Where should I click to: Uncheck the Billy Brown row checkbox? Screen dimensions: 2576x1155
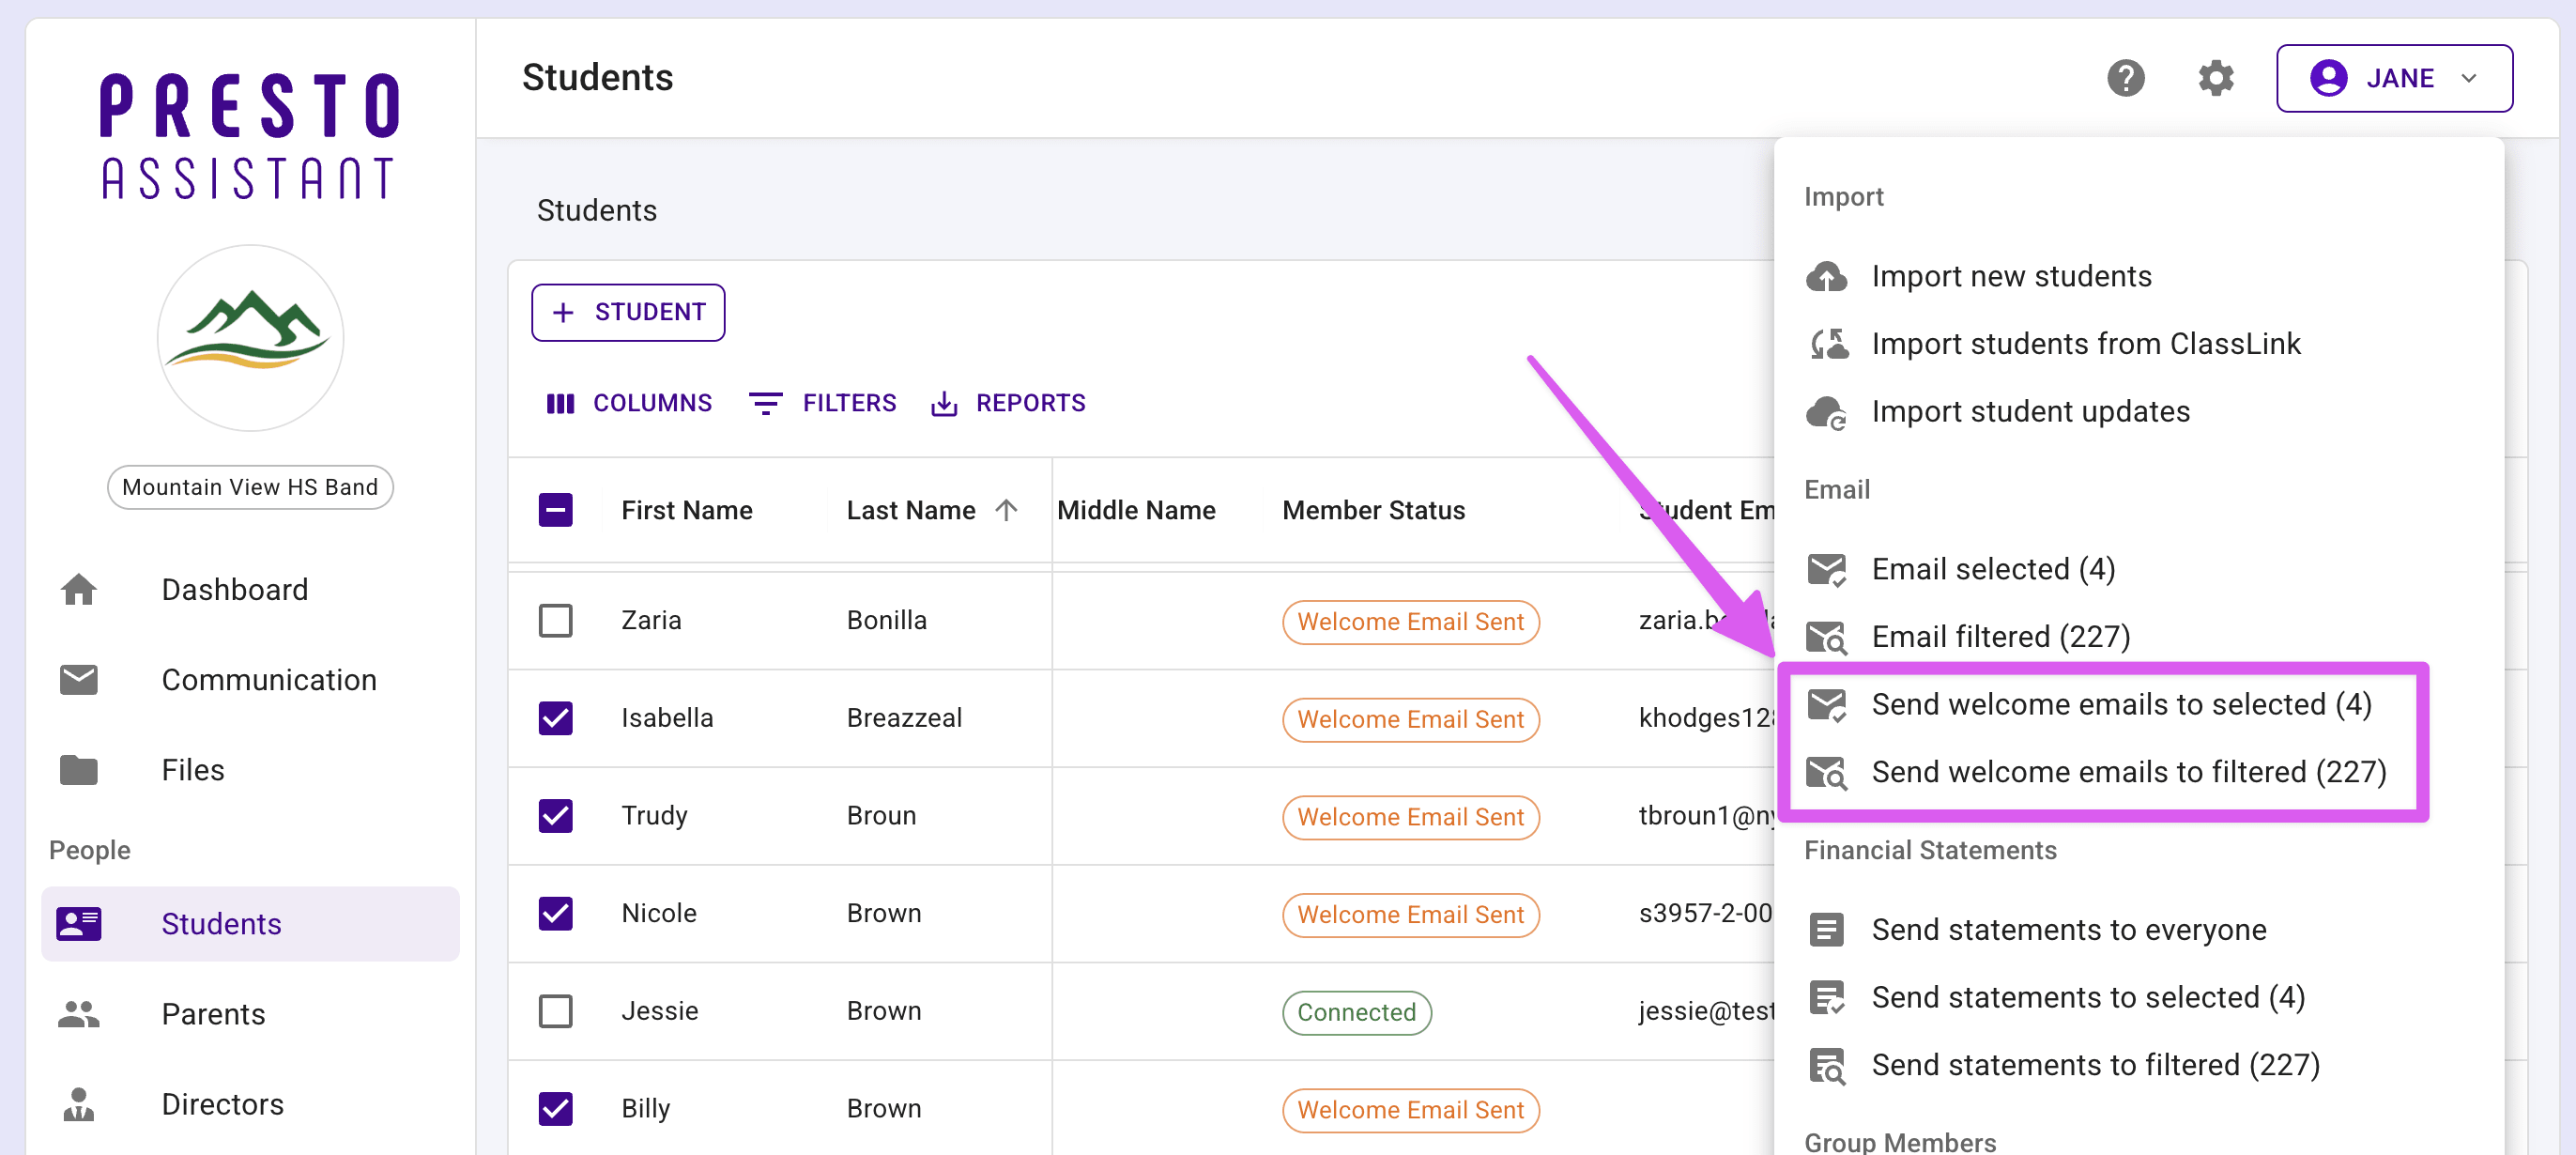555,1109
